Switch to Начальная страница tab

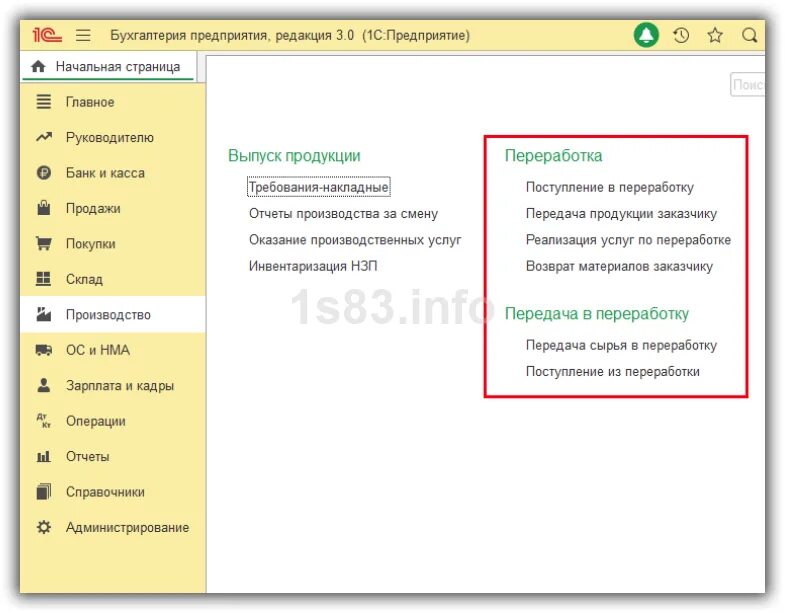[108, 67]
